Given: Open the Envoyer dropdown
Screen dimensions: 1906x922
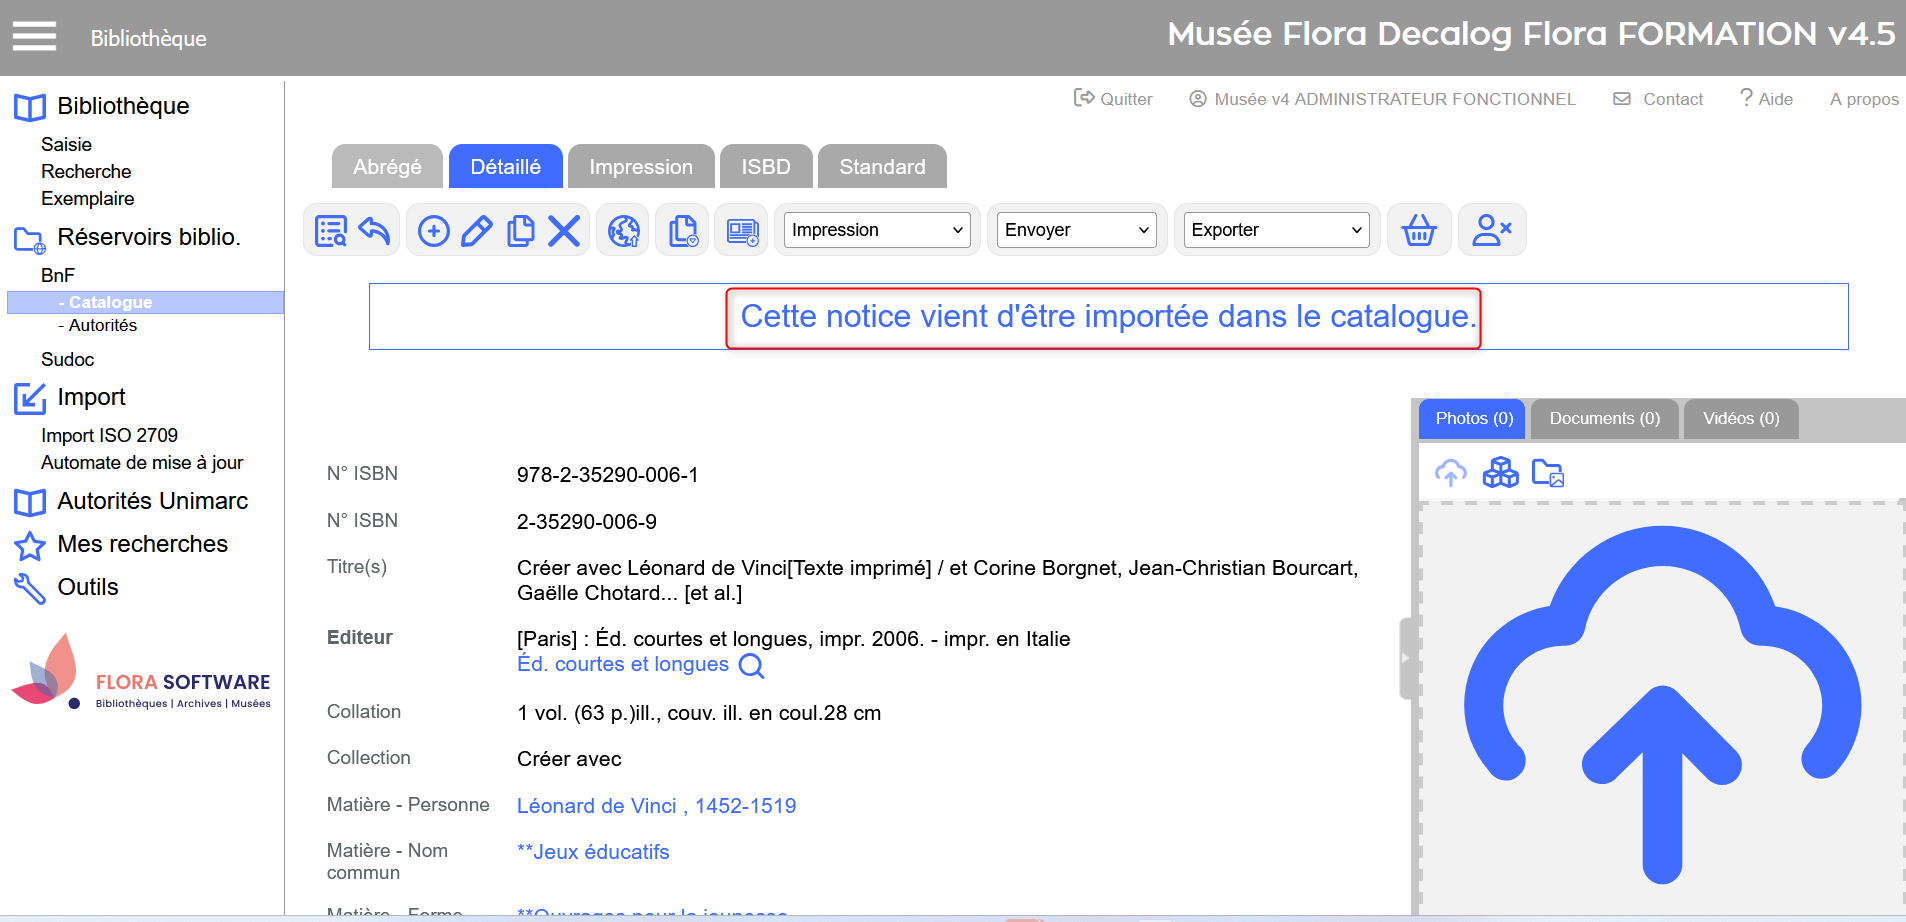Looking at the screenshot, I should [1076, 230].
